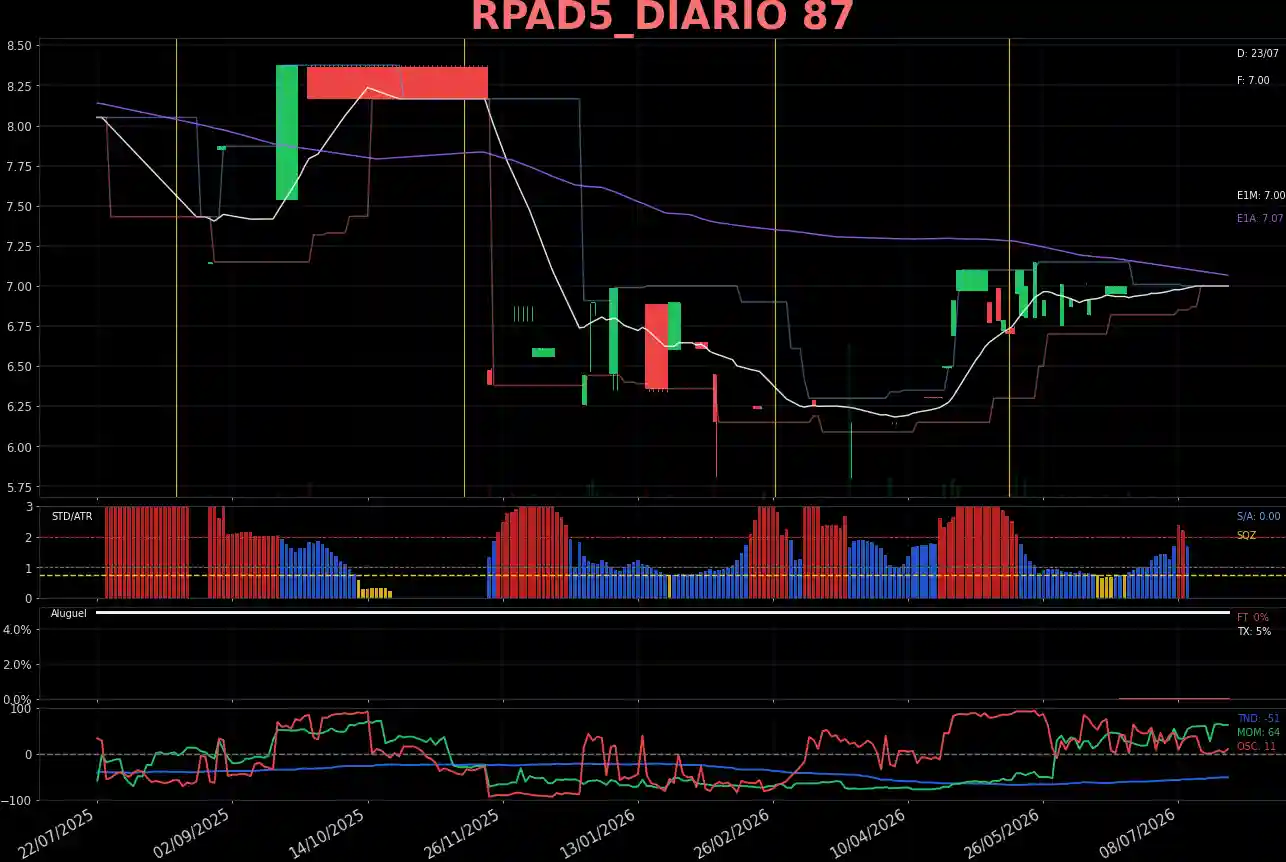The width and height of the screenshot is (1286, 862).
Task: Click the 1 tick on STD/ATR axis
Action: [29, 568]
